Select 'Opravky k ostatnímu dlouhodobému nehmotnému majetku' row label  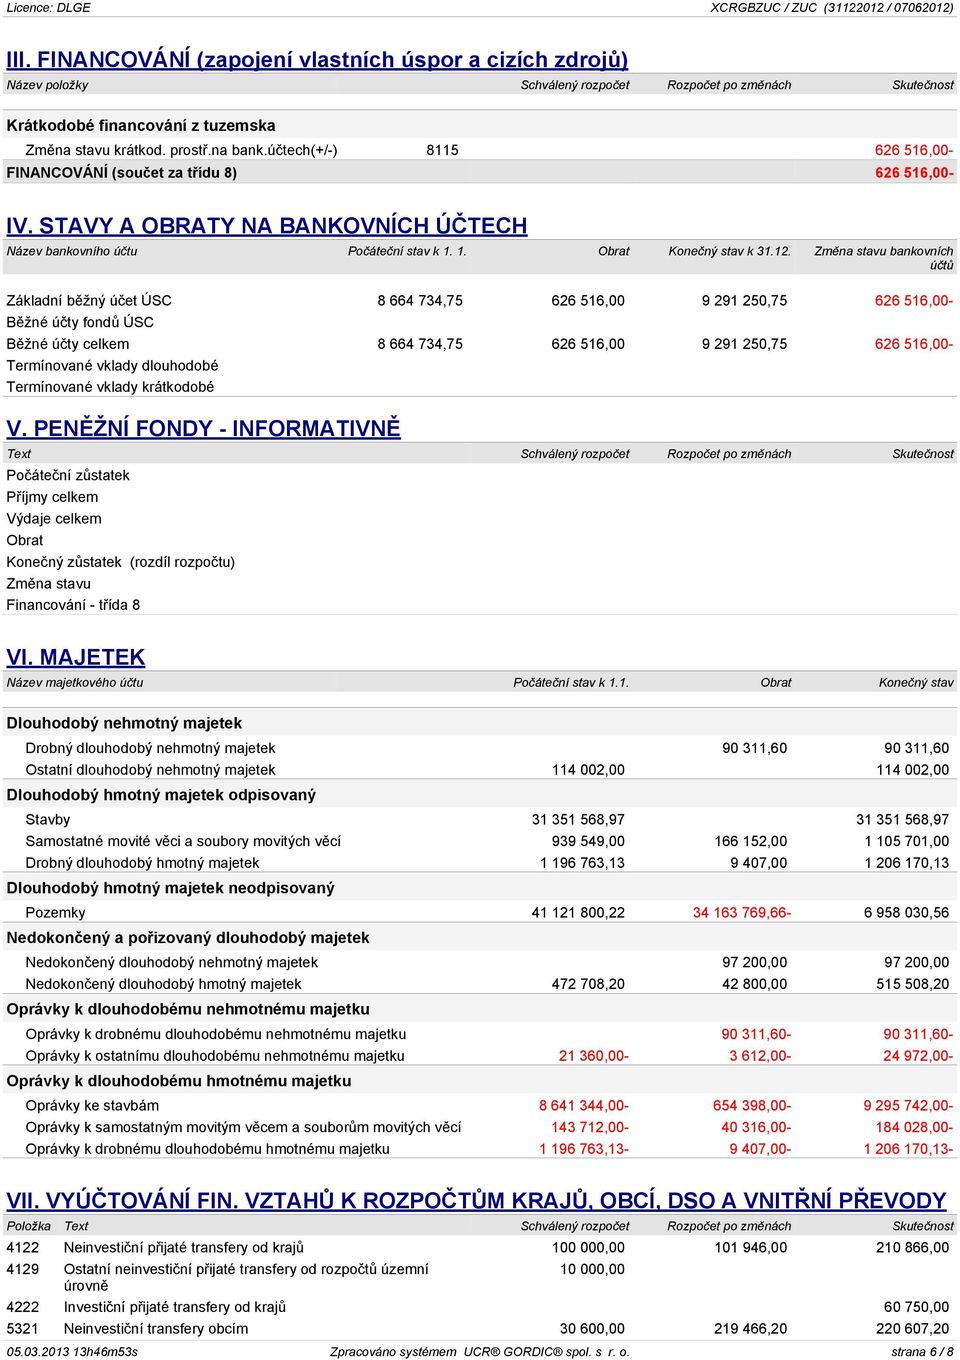tap(215, 1056)
